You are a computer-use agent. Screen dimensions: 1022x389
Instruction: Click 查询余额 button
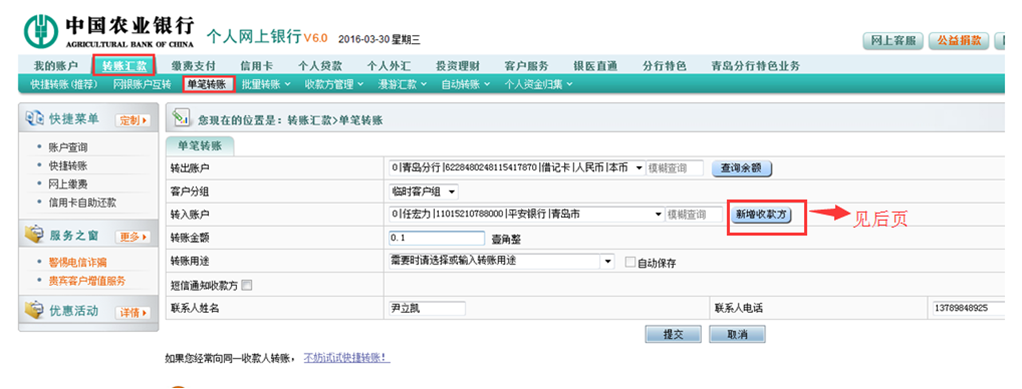tap(742, 168)
